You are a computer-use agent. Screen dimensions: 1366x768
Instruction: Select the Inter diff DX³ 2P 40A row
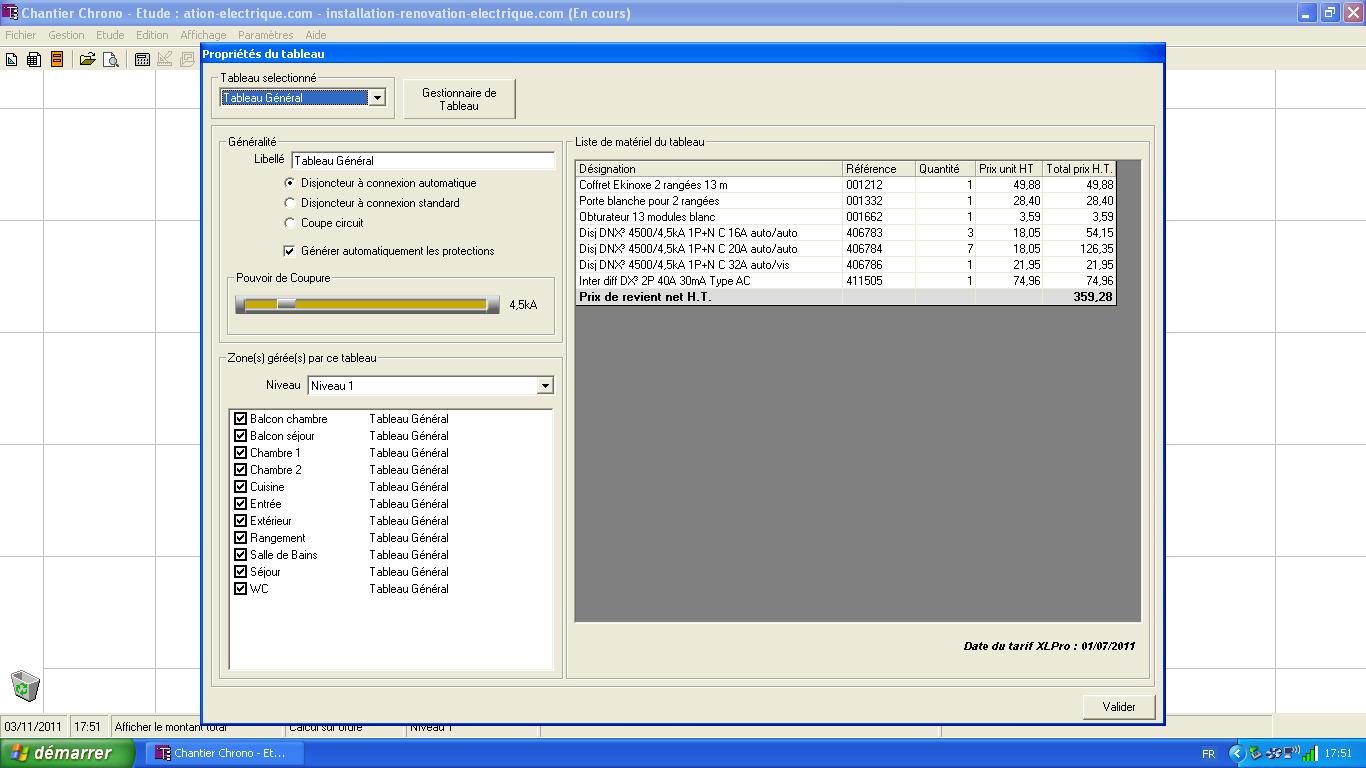coord(845,281)
